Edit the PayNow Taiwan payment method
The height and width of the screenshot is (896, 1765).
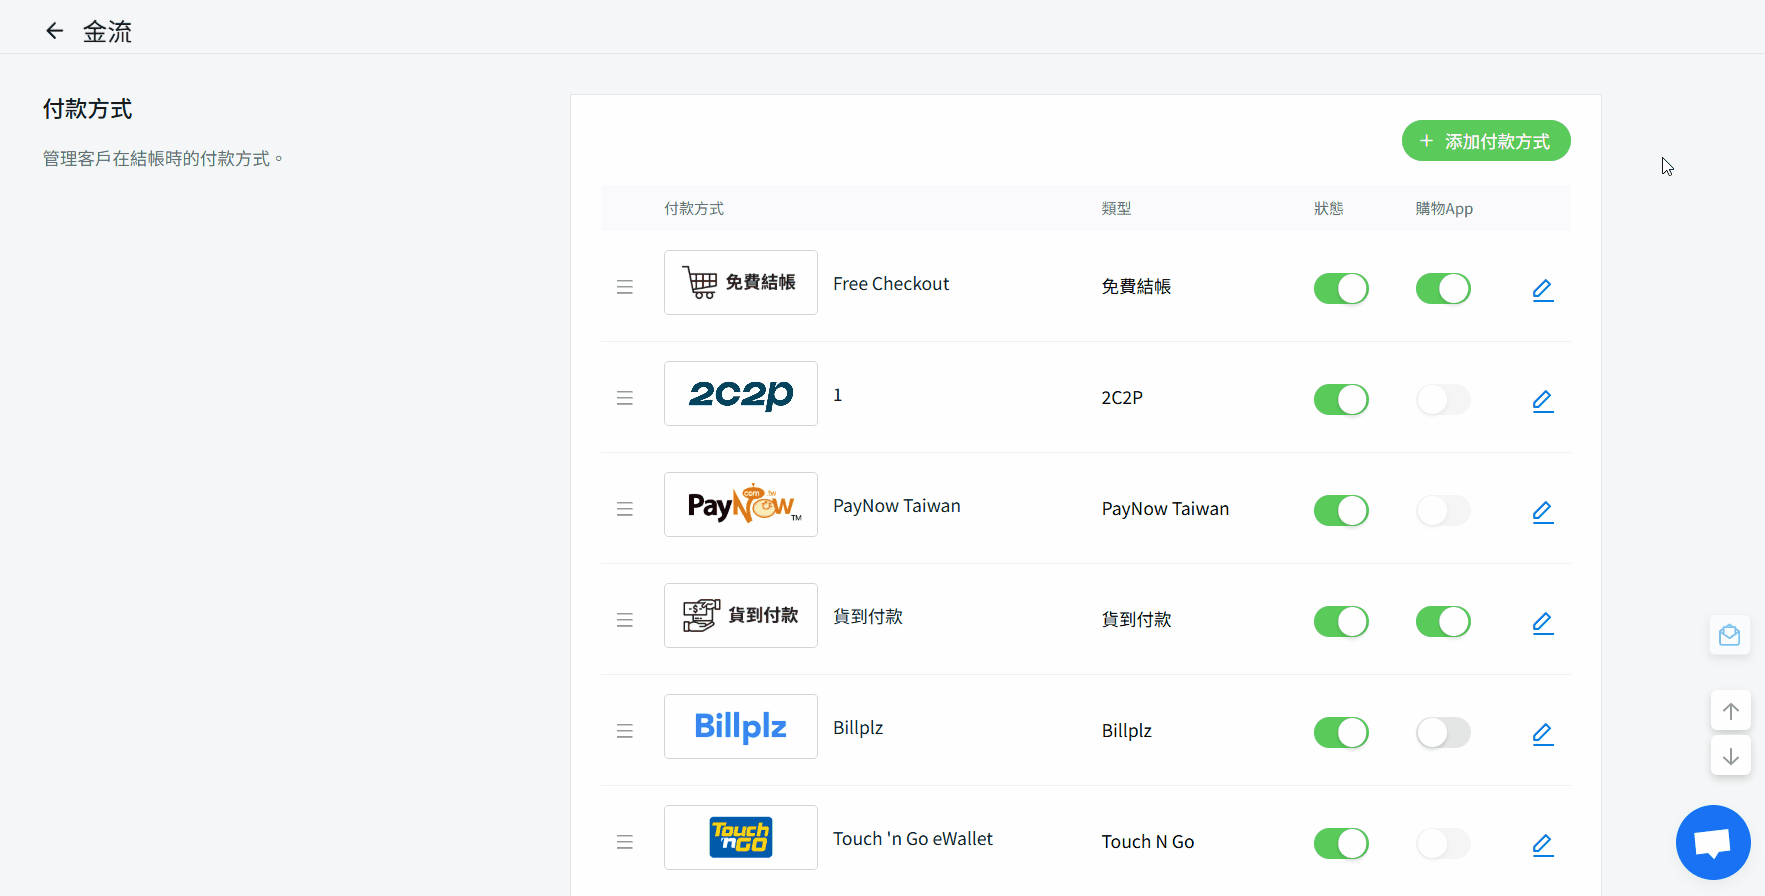pyautogui.click(x=1542, y=512)
